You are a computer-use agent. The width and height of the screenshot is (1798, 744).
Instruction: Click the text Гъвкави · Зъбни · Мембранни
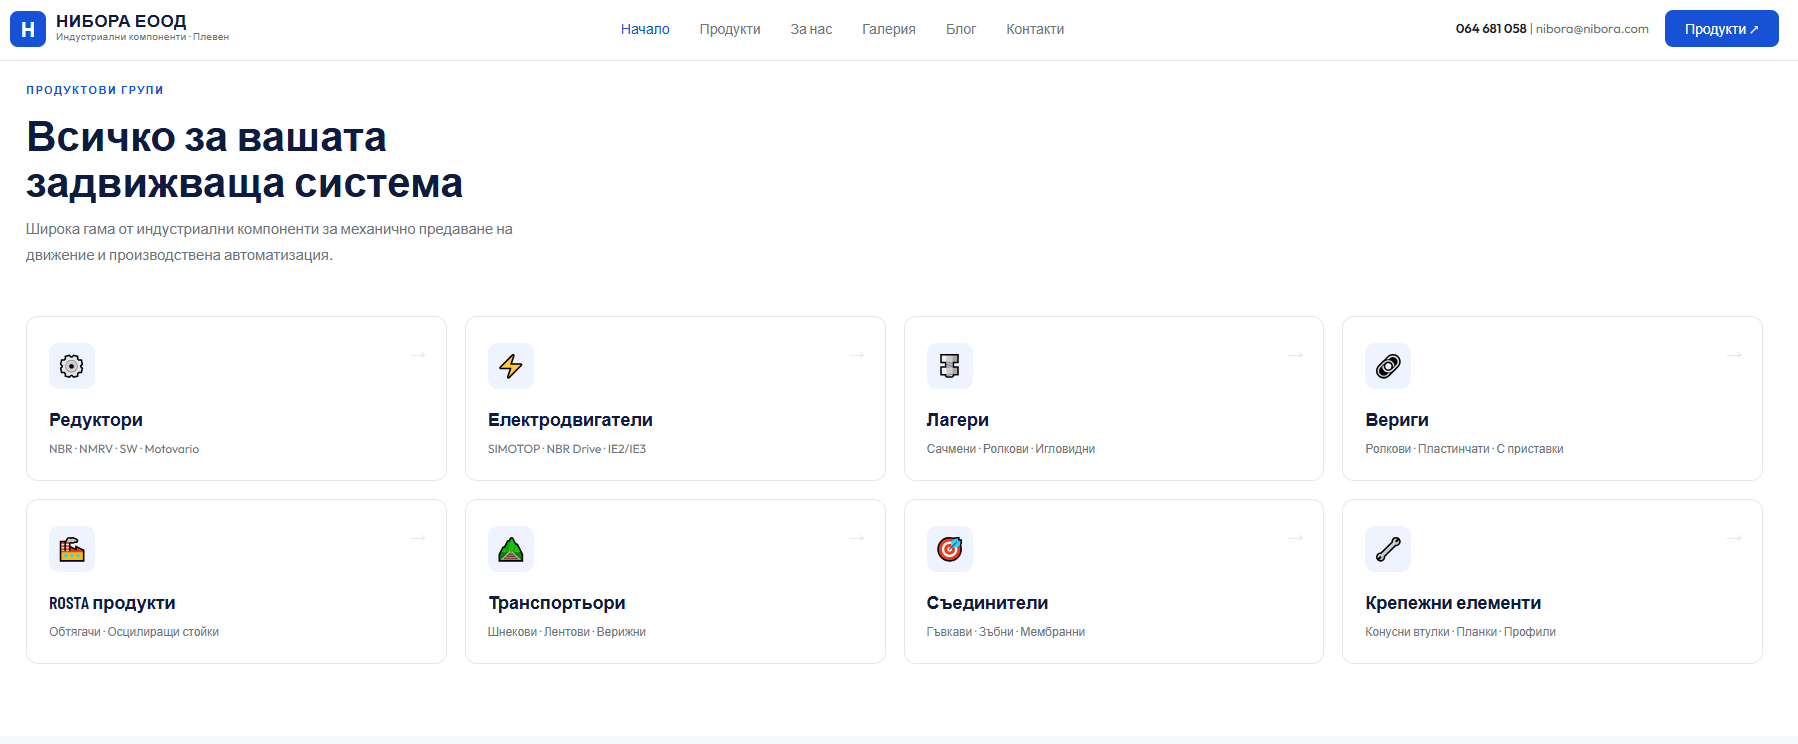1006,632
